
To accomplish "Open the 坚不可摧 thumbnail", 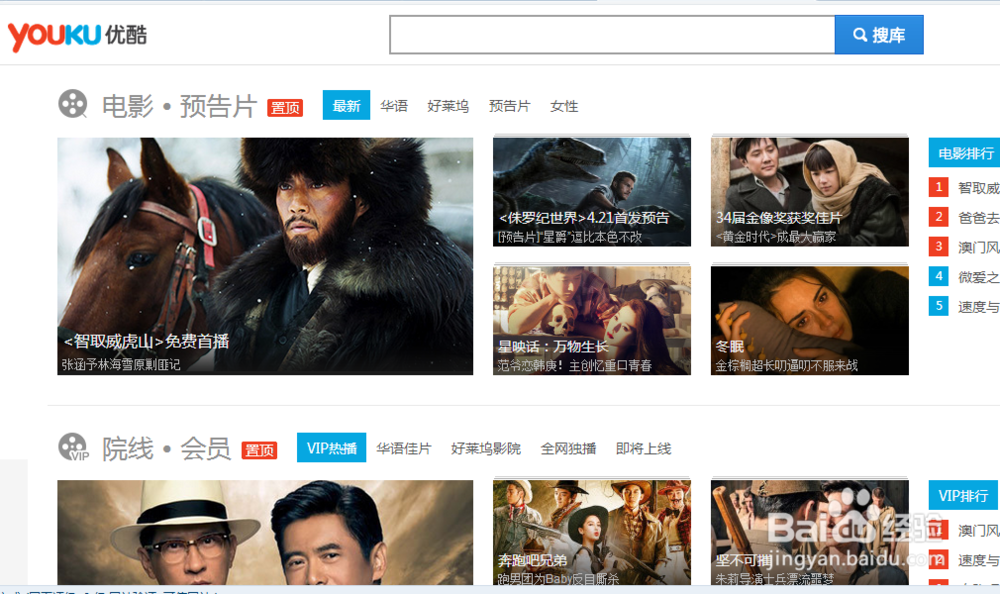I will (x=810, y=533).
